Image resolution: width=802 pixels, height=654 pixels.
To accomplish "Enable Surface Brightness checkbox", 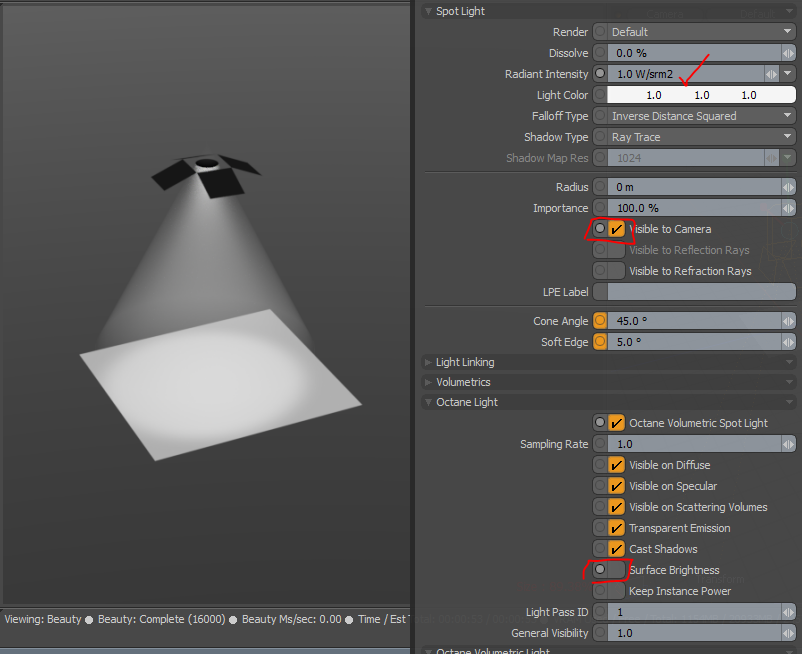I will [616, 570].
